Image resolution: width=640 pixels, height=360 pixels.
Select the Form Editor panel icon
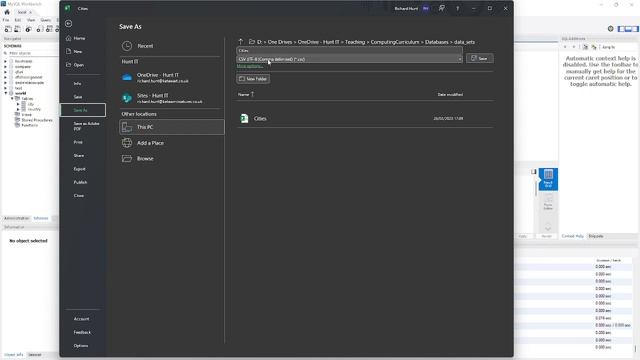click(548, 202)
